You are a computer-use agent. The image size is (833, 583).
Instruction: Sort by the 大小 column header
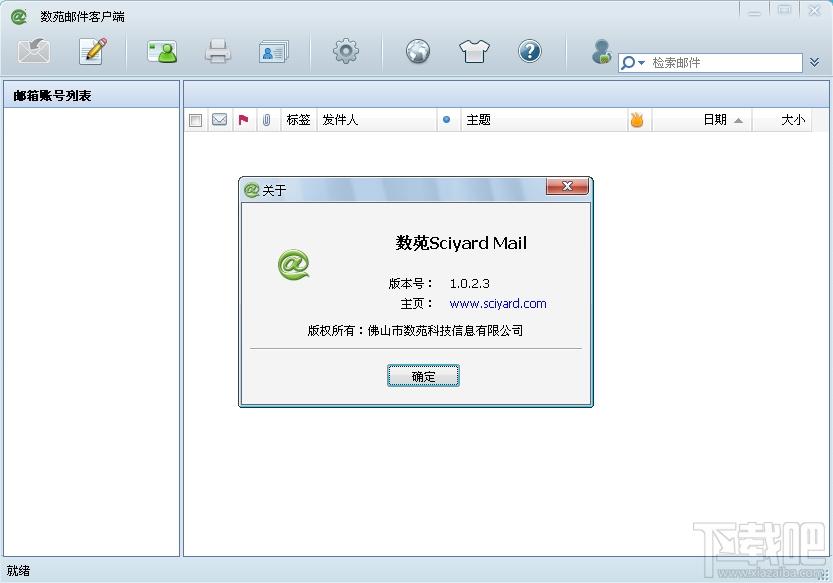(782, 120)
